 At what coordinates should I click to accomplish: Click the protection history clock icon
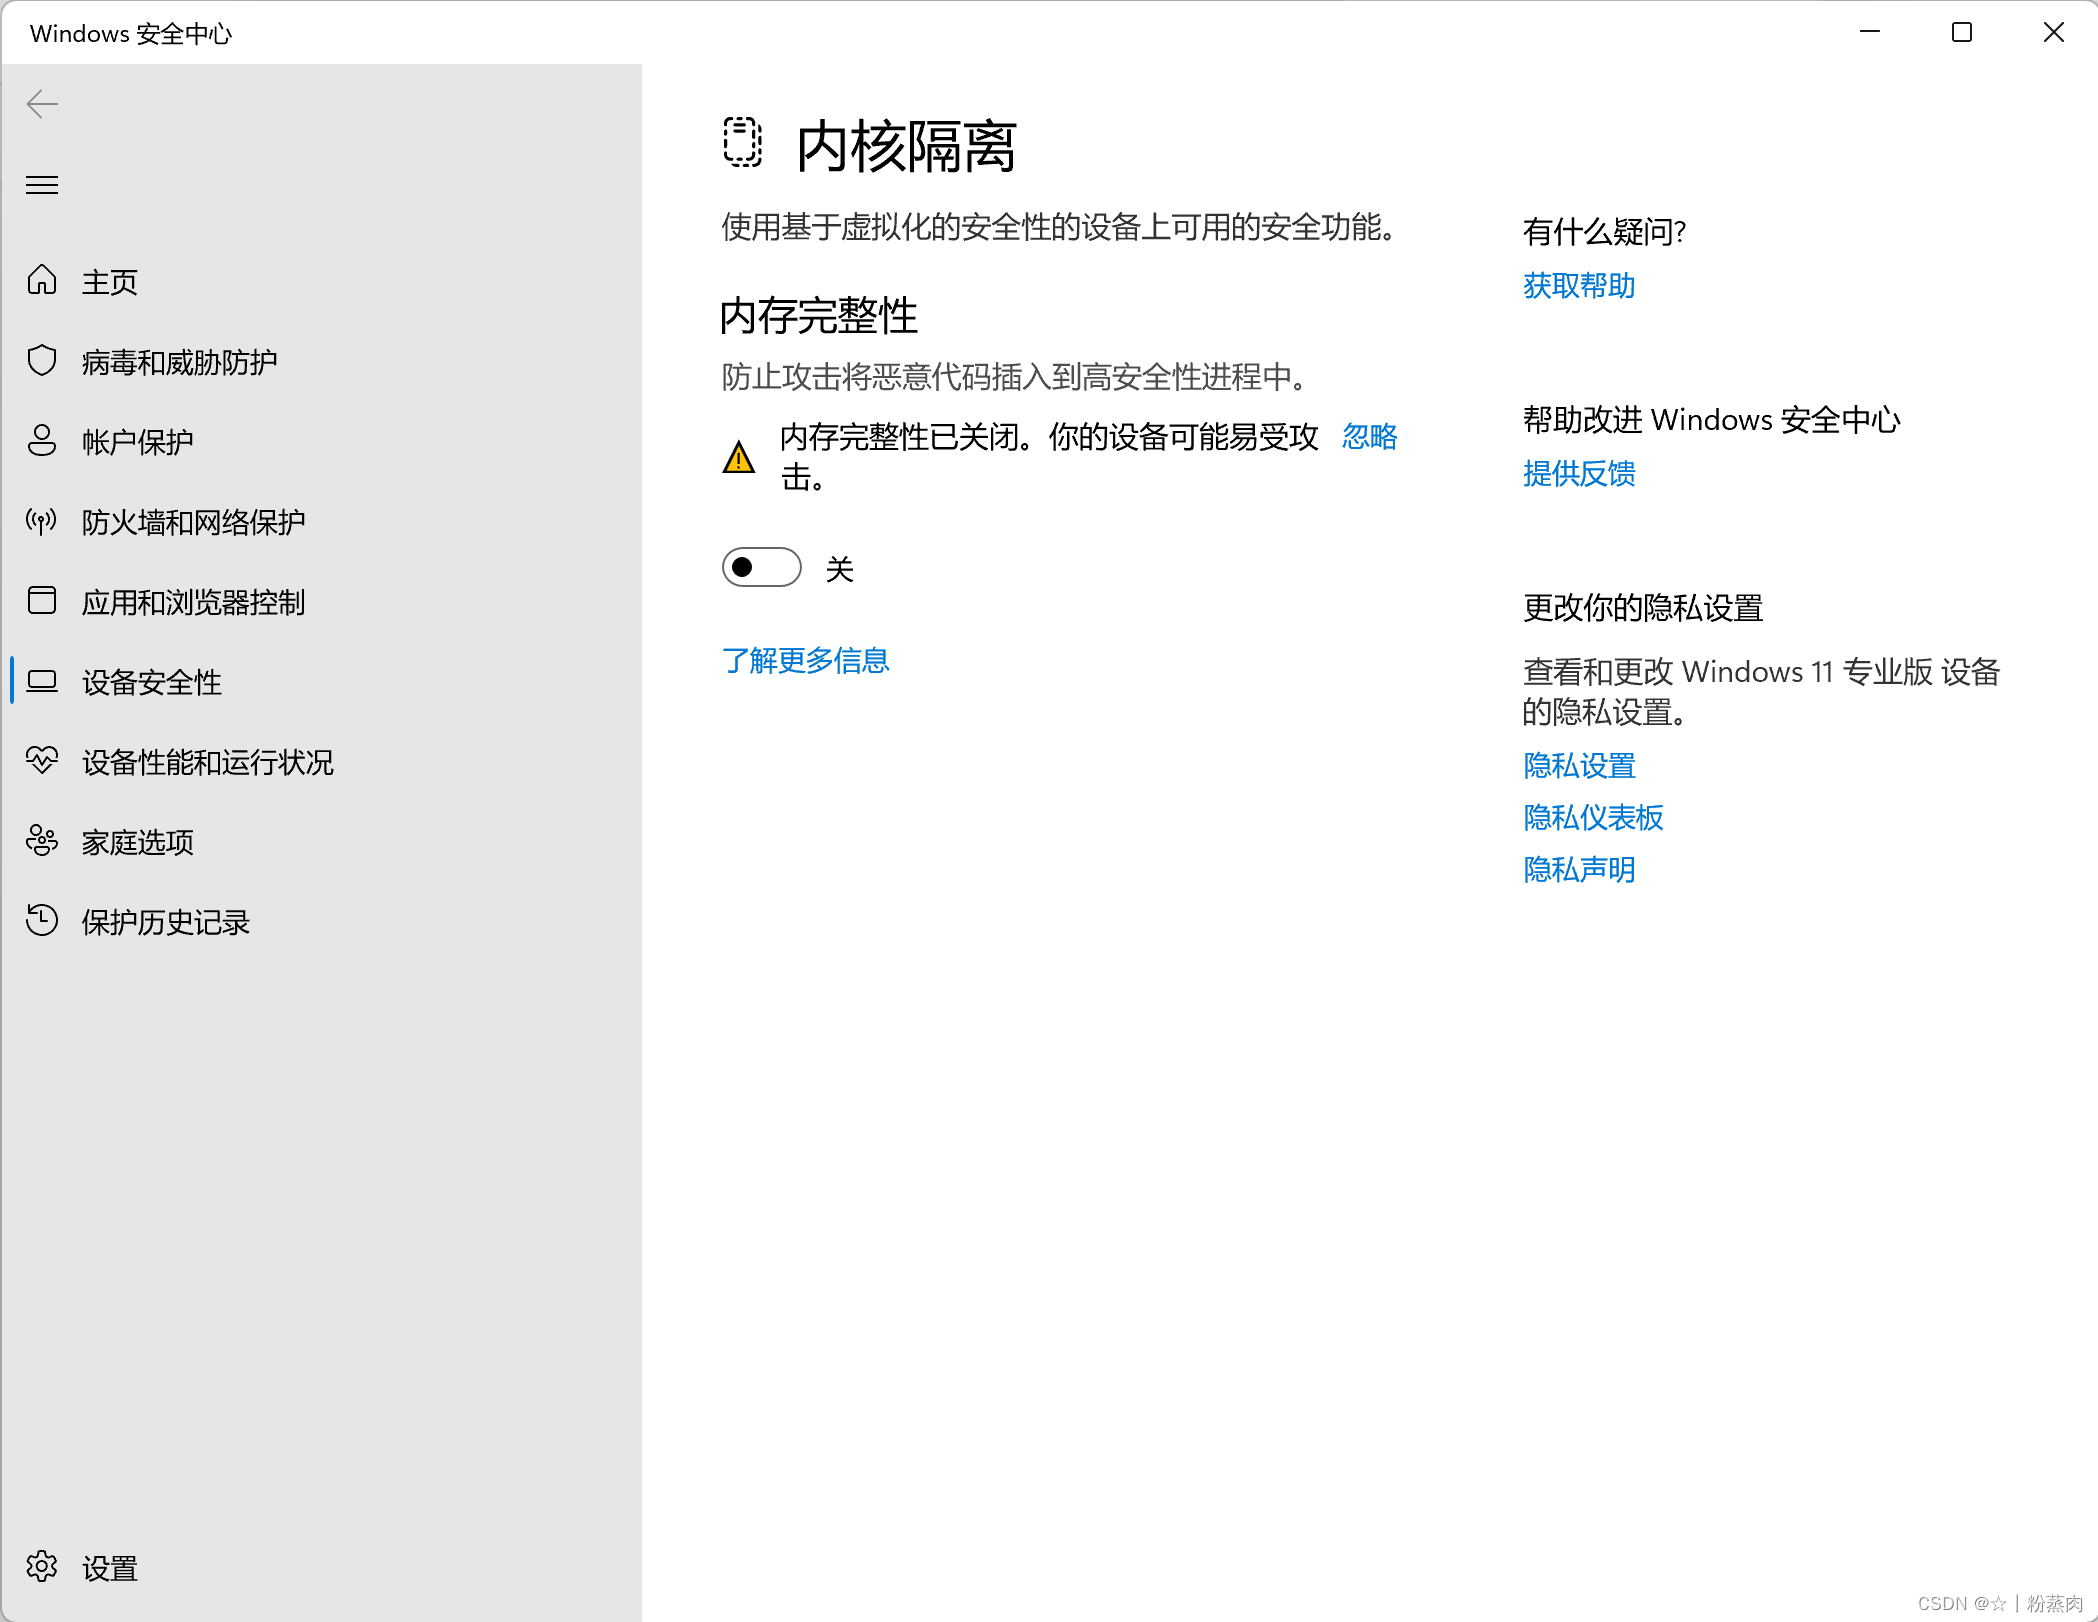(x=42, y=920)
